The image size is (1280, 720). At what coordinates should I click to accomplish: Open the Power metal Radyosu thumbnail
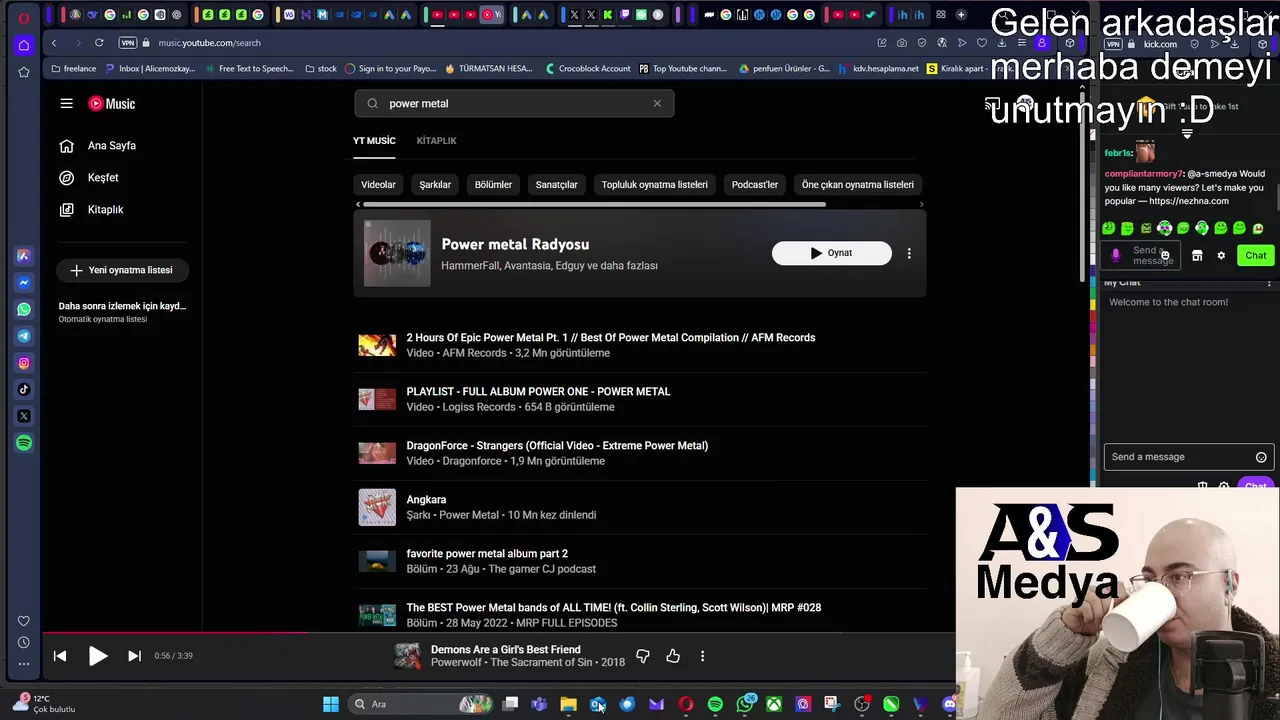(397, 253)
